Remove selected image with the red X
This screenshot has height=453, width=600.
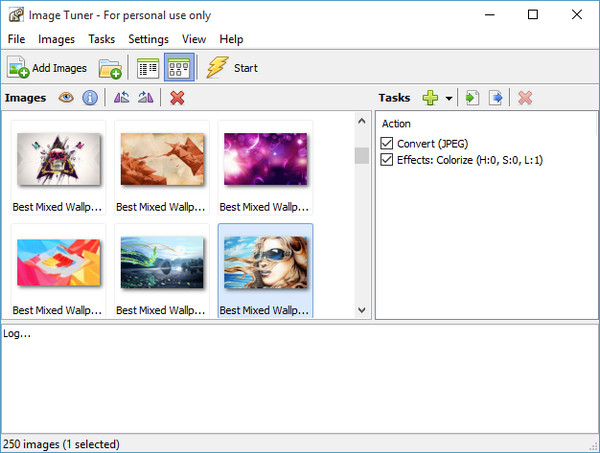point(177,98)
